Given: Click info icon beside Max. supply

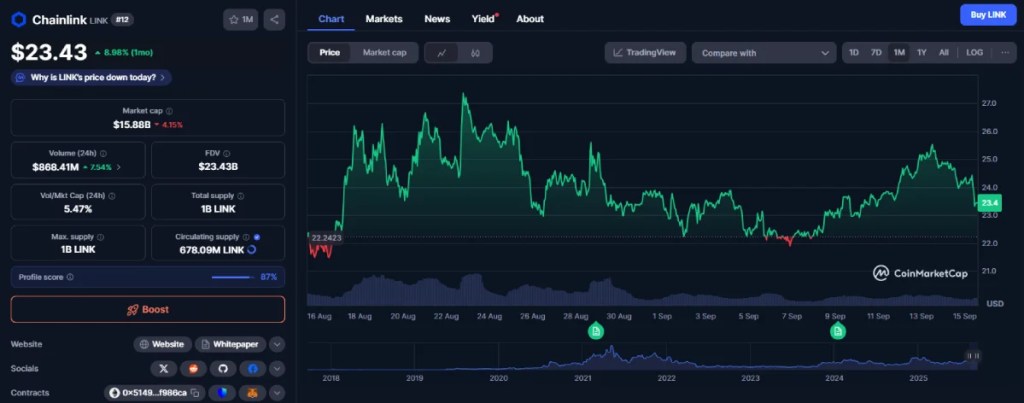Looking at the screenshot, I should pyautogui.click(x=100, y=237).
